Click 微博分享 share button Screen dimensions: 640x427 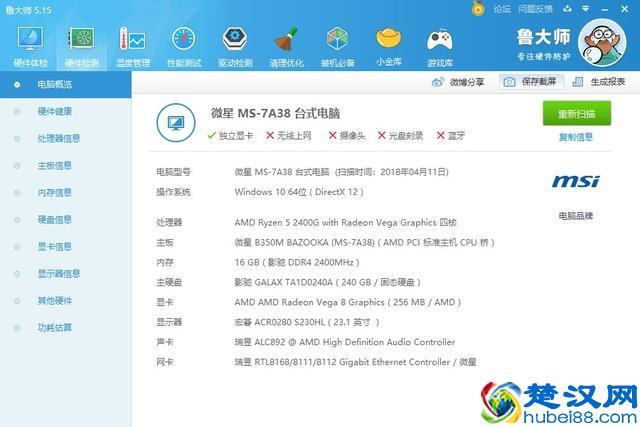tap(458, 82)
